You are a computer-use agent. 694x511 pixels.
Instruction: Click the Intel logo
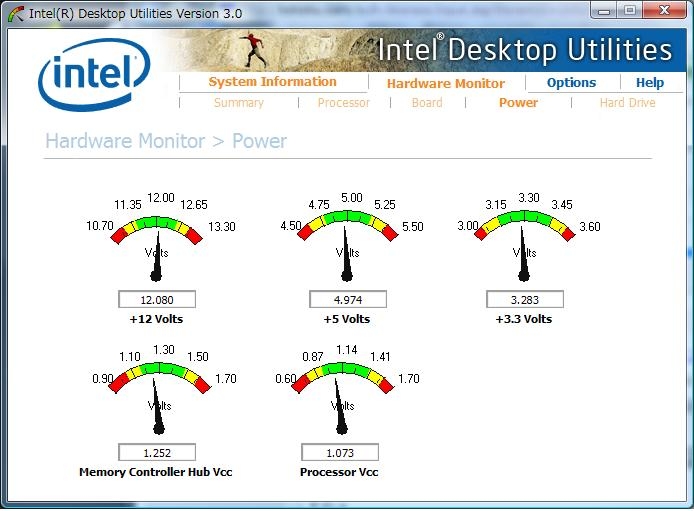point(94,74)
